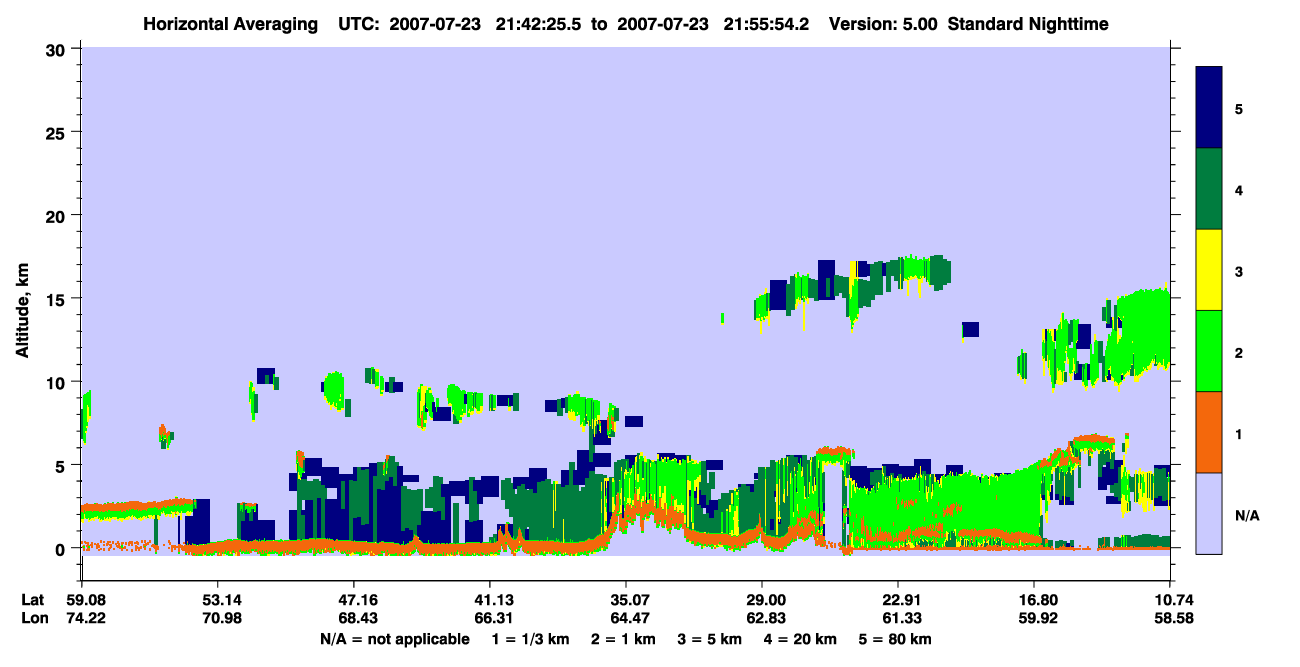
Task: Click the colorbar label 'N/A'
Action: tap(1247, 516)
